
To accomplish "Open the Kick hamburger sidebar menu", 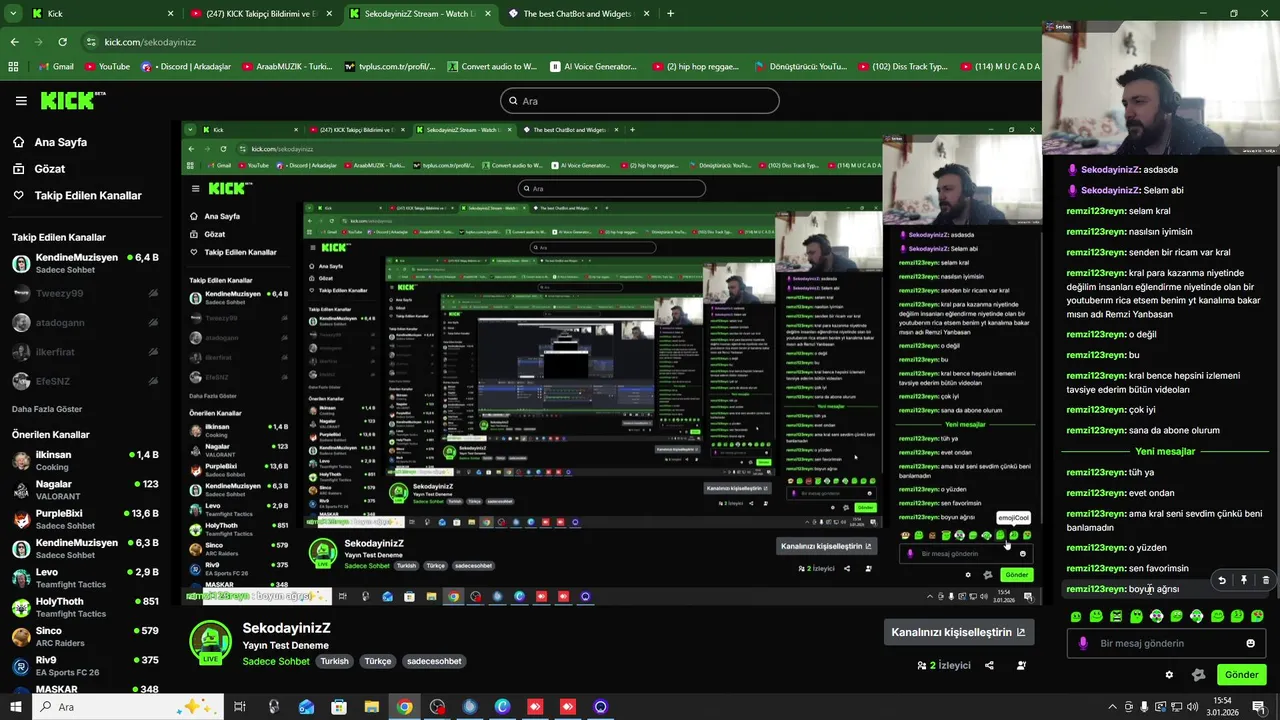I will tap(20, 101).
